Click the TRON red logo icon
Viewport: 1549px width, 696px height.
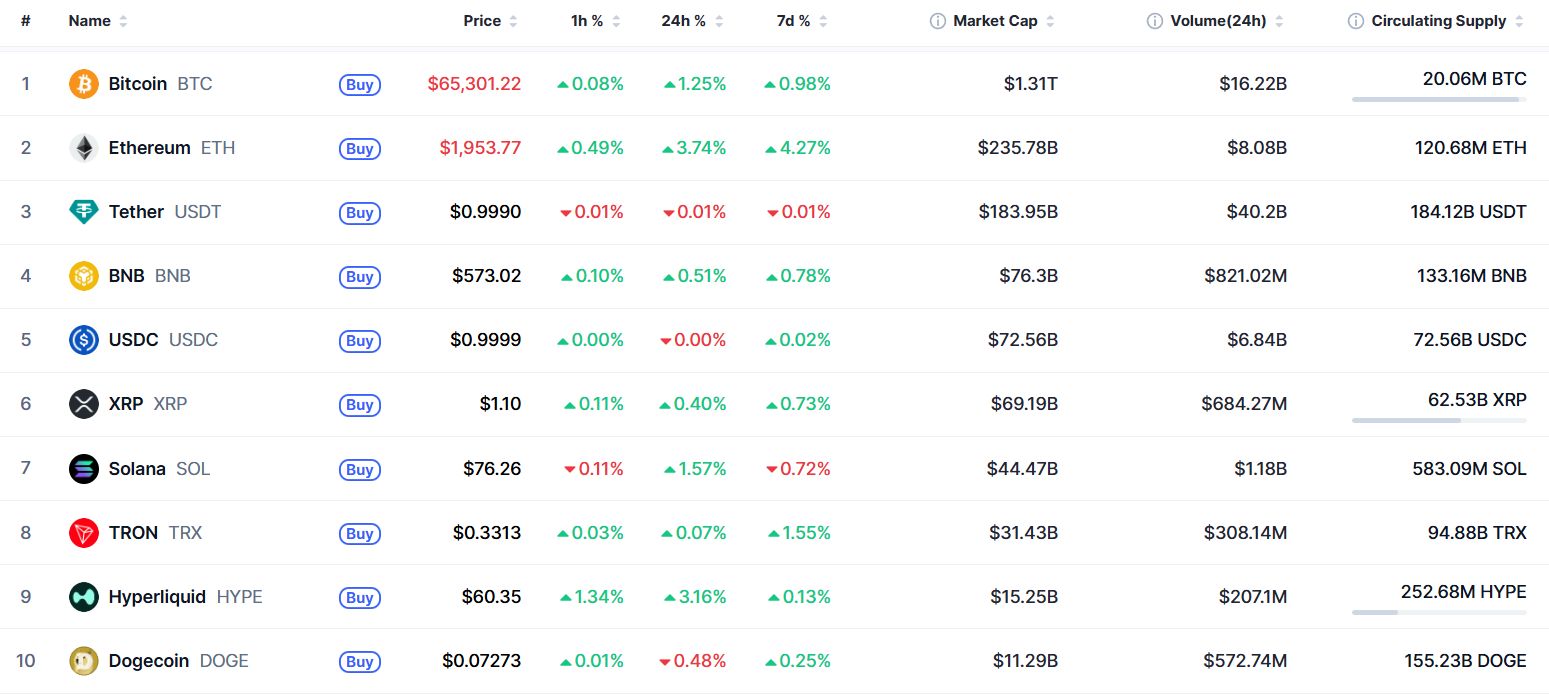click(x=84, y=532)
